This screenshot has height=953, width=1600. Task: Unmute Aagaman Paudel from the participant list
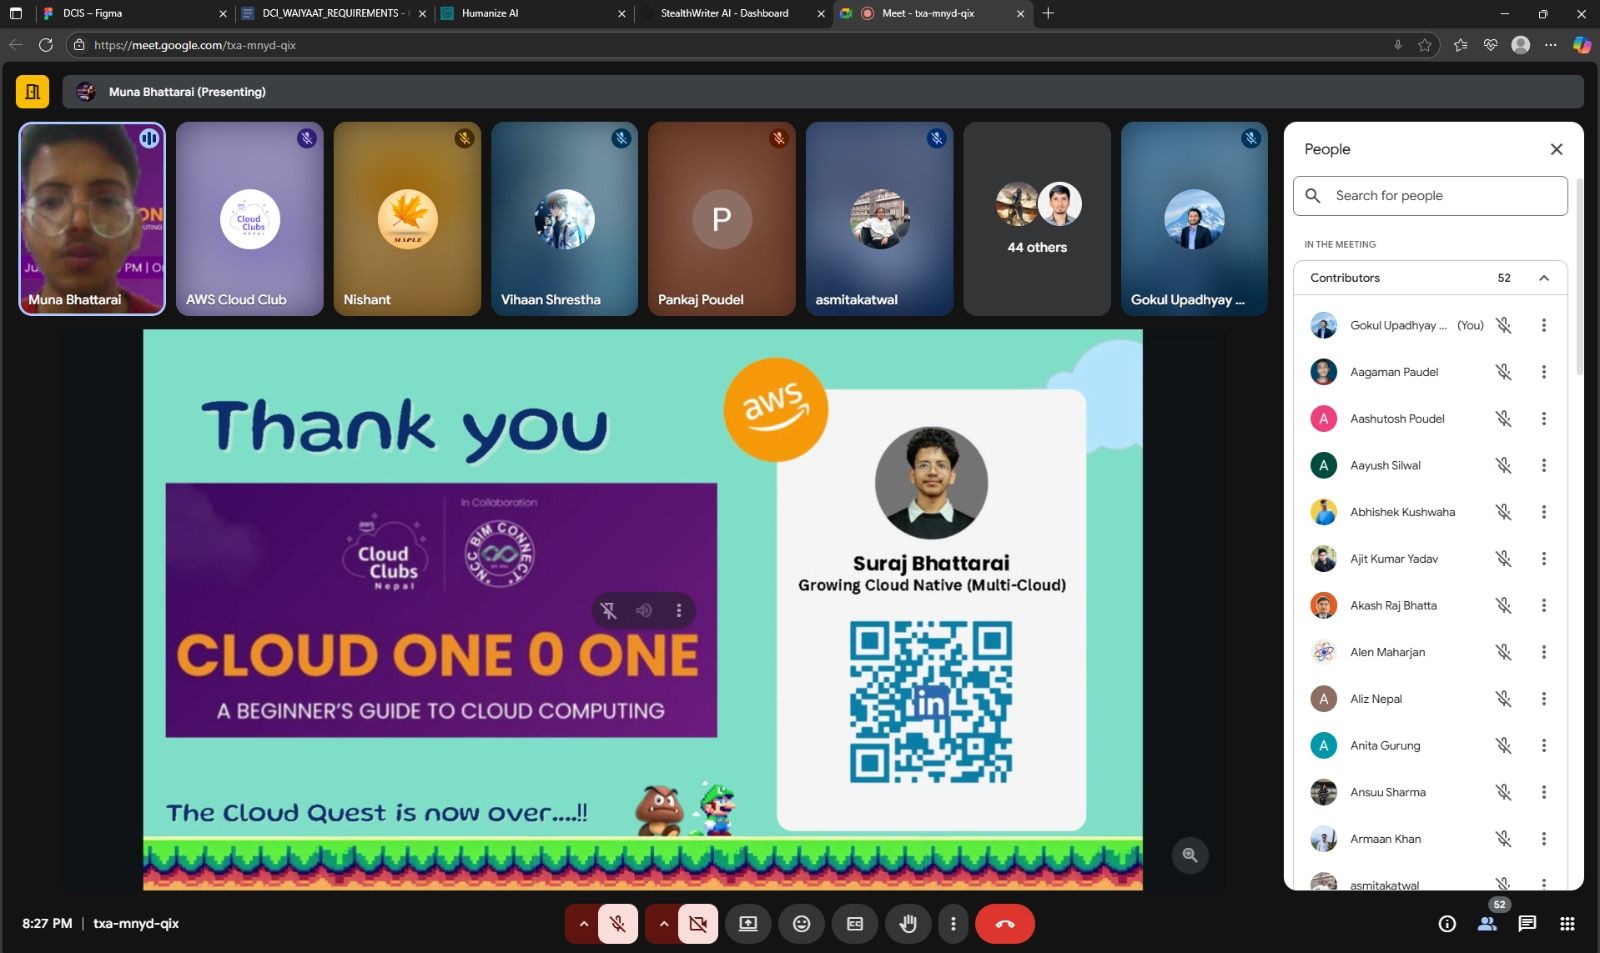click(x=1505, y=371)
